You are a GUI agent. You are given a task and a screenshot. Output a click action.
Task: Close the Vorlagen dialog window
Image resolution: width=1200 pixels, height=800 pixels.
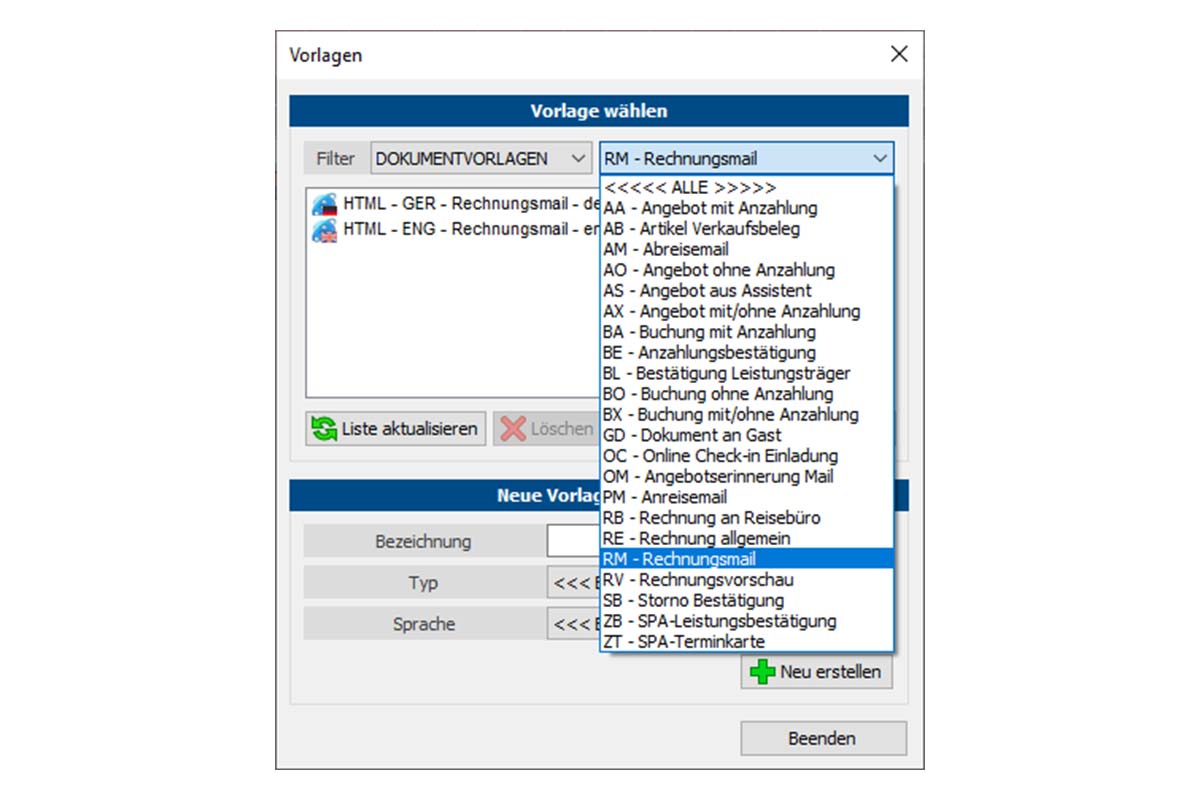click(899, 54)
